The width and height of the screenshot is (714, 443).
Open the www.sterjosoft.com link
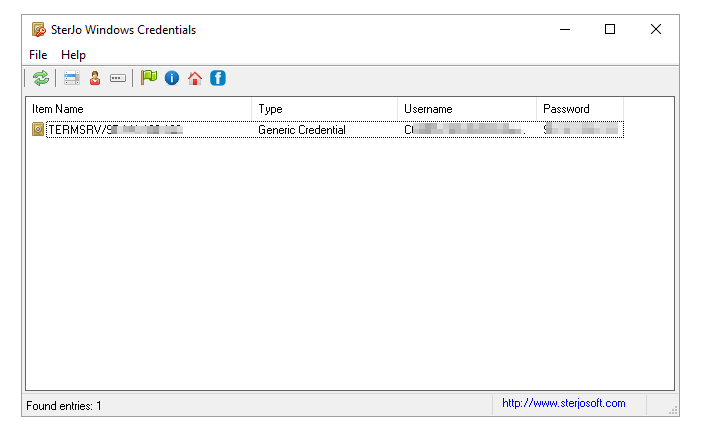point(563,403)
